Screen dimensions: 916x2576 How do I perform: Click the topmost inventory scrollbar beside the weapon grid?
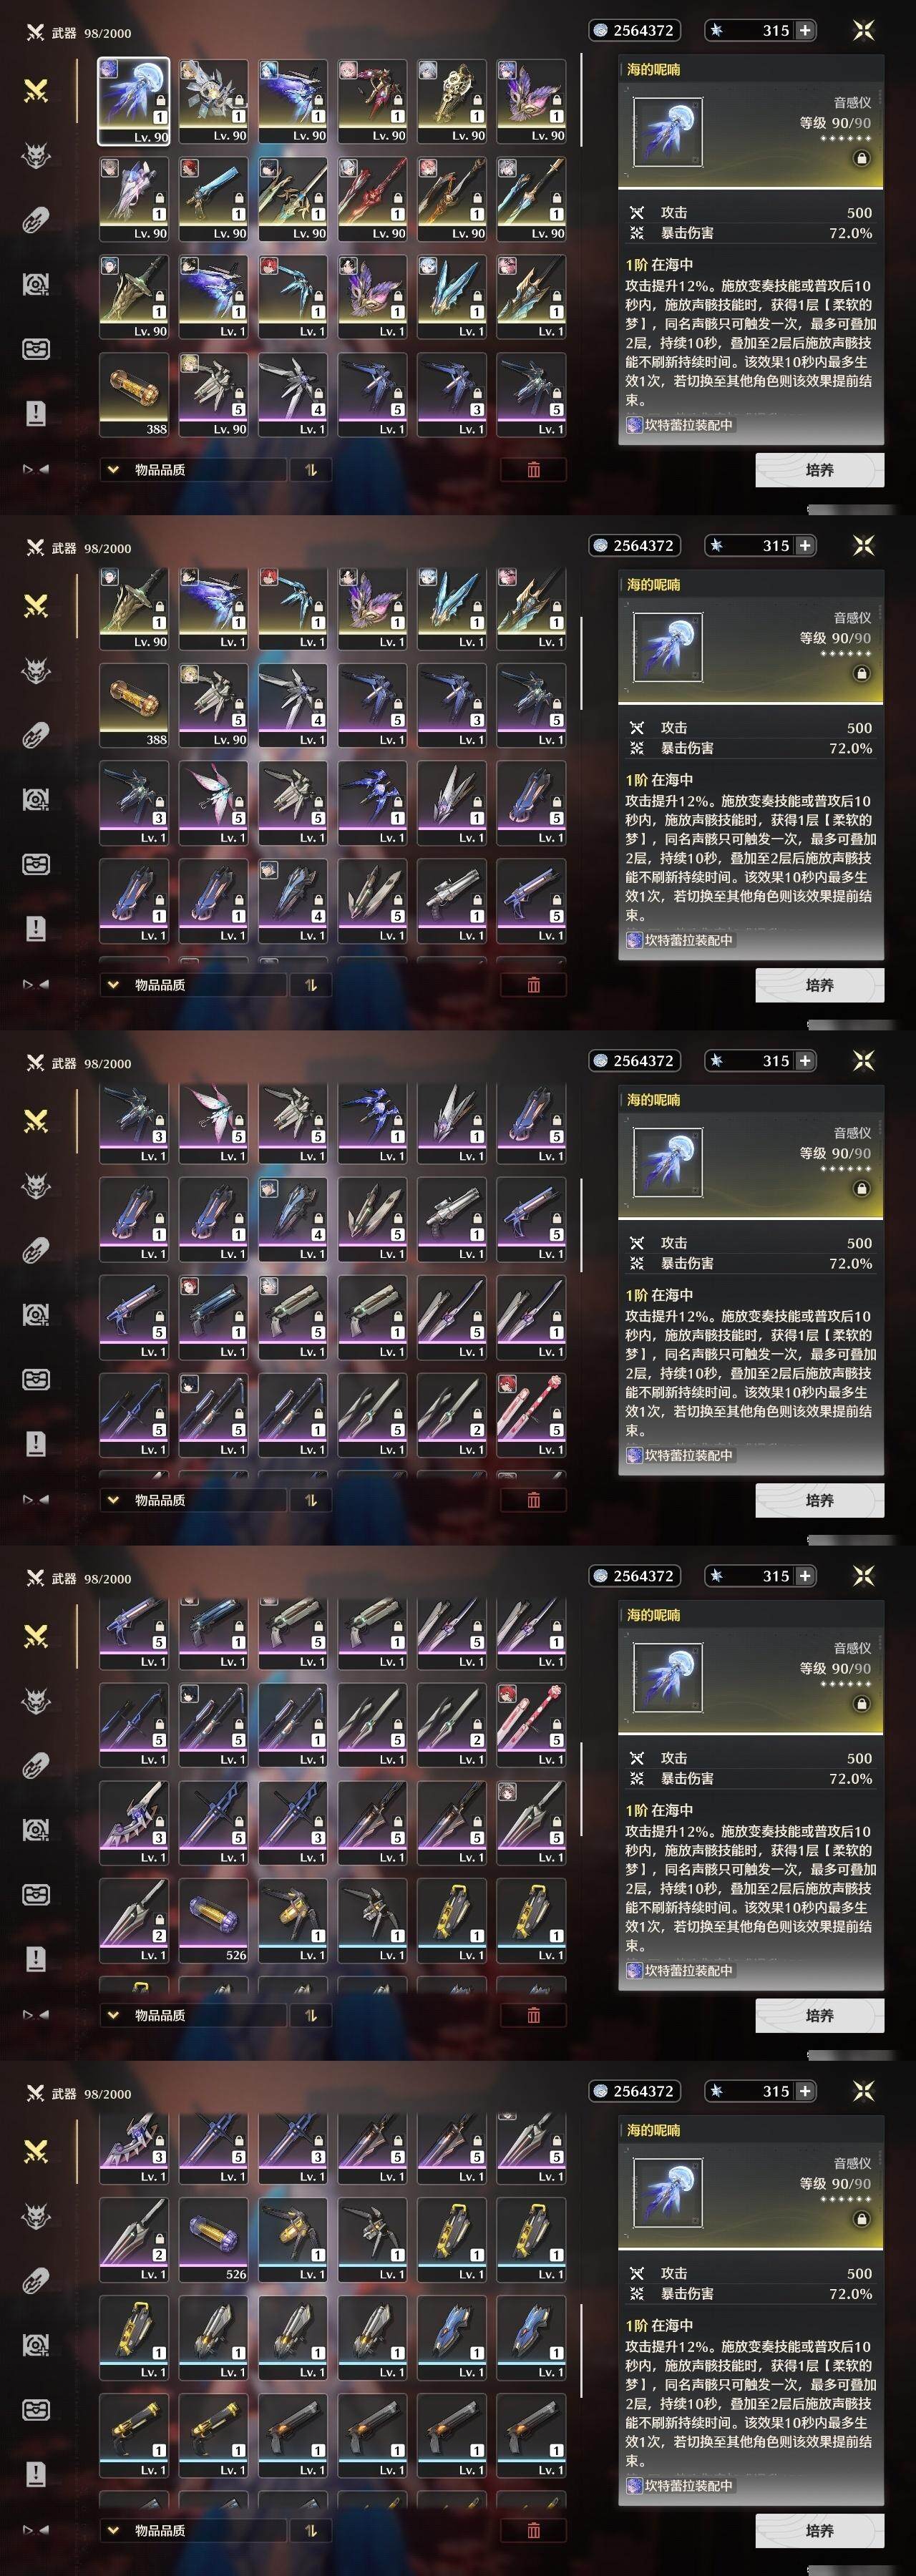click(x=581, y=101)
